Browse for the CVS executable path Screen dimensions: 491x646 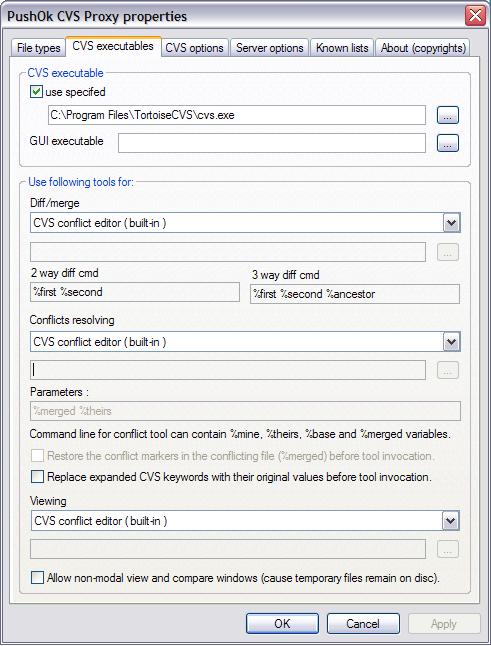point(448,115)
